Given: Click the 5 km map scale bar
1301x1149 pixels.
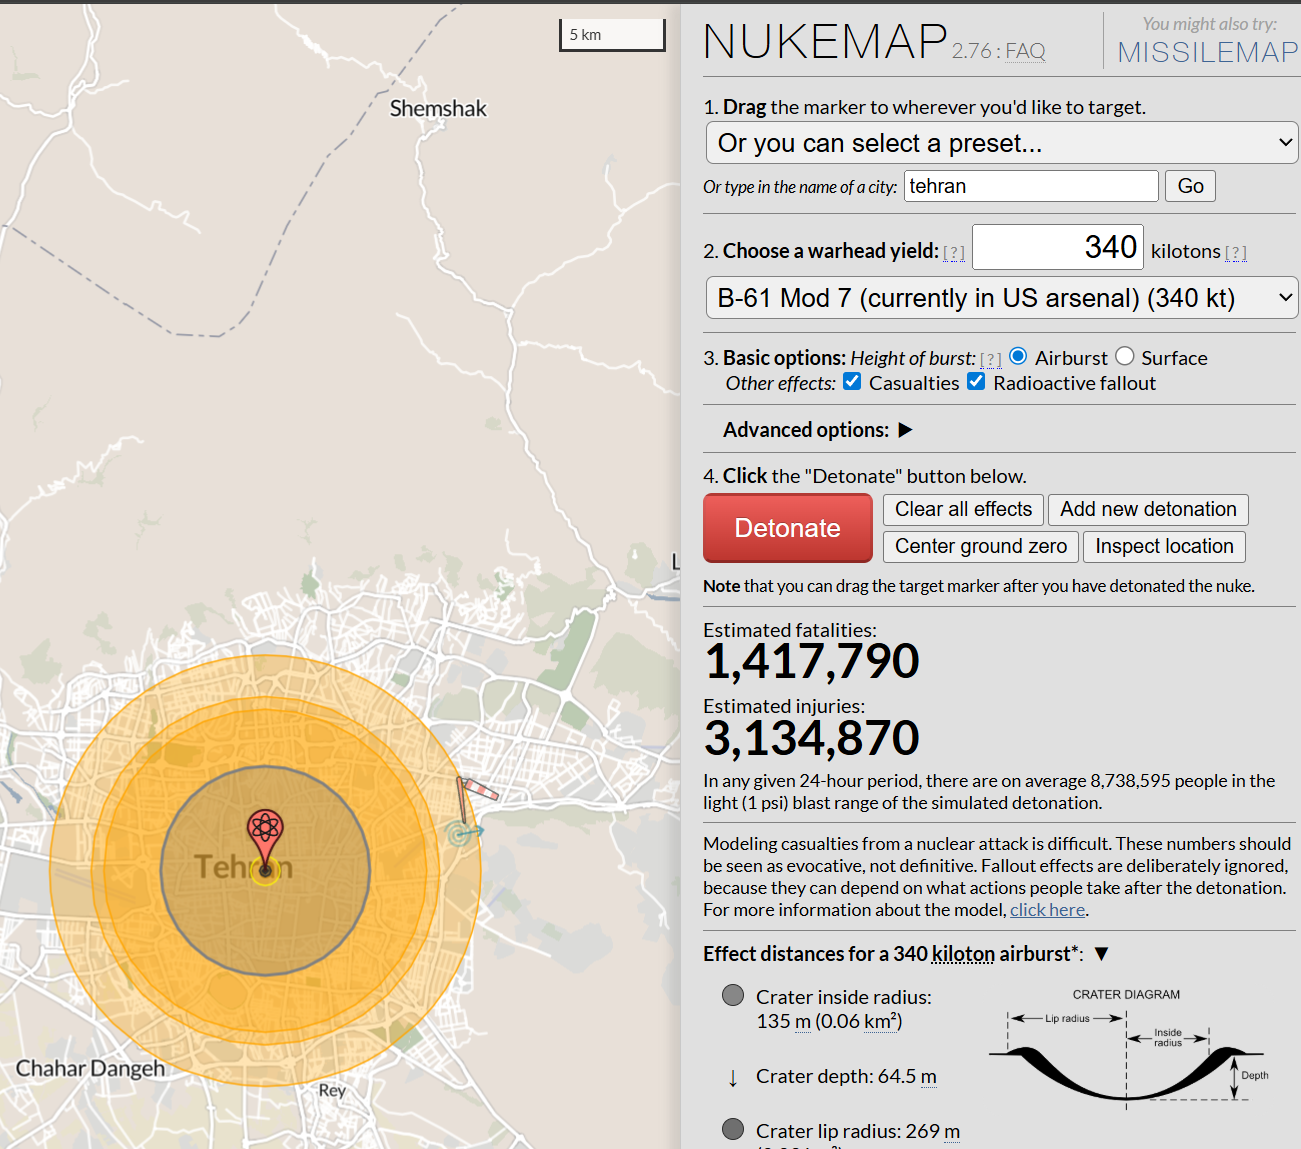Looking at the screenshot, I should [x=612, y=35].
